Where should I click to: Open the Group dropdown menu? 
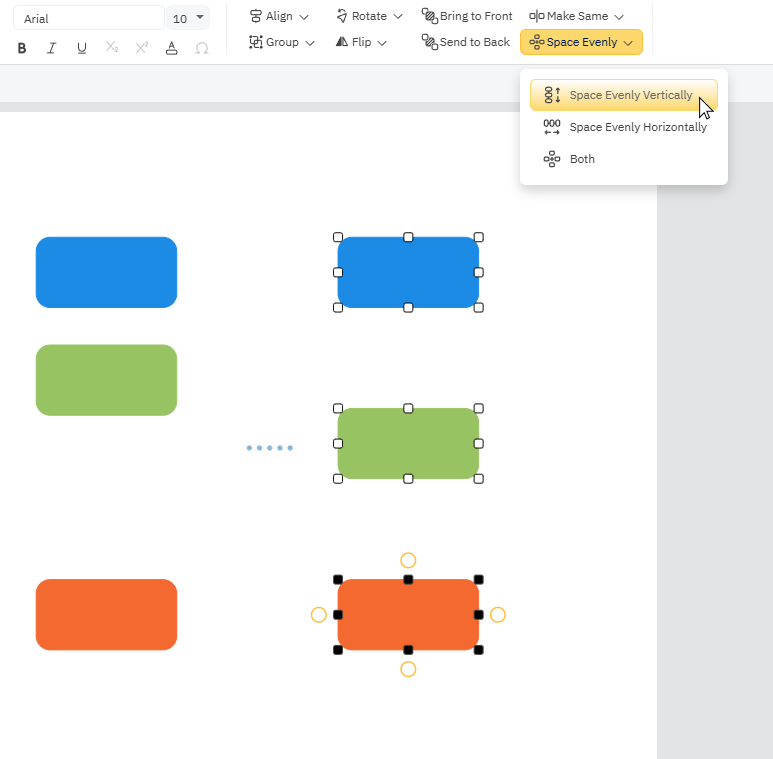pyautogui.click(x=282, y=42)
